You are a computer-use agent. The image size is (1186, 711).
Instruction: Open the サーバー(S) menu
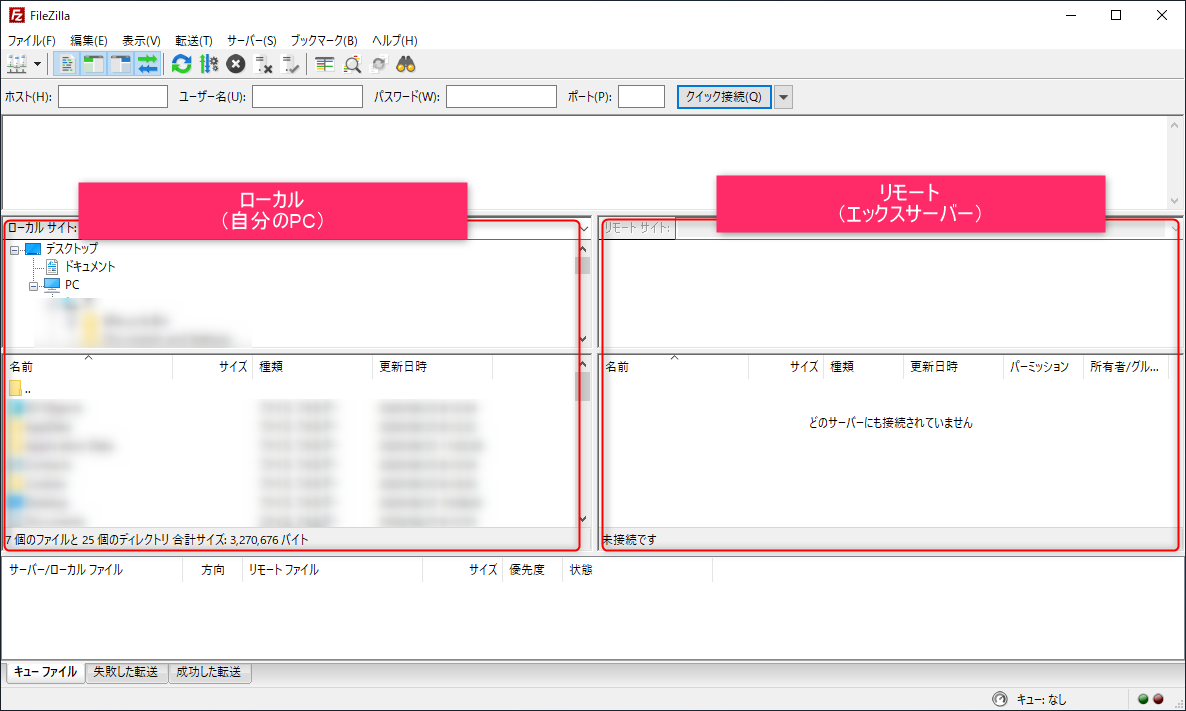point(252,40)
